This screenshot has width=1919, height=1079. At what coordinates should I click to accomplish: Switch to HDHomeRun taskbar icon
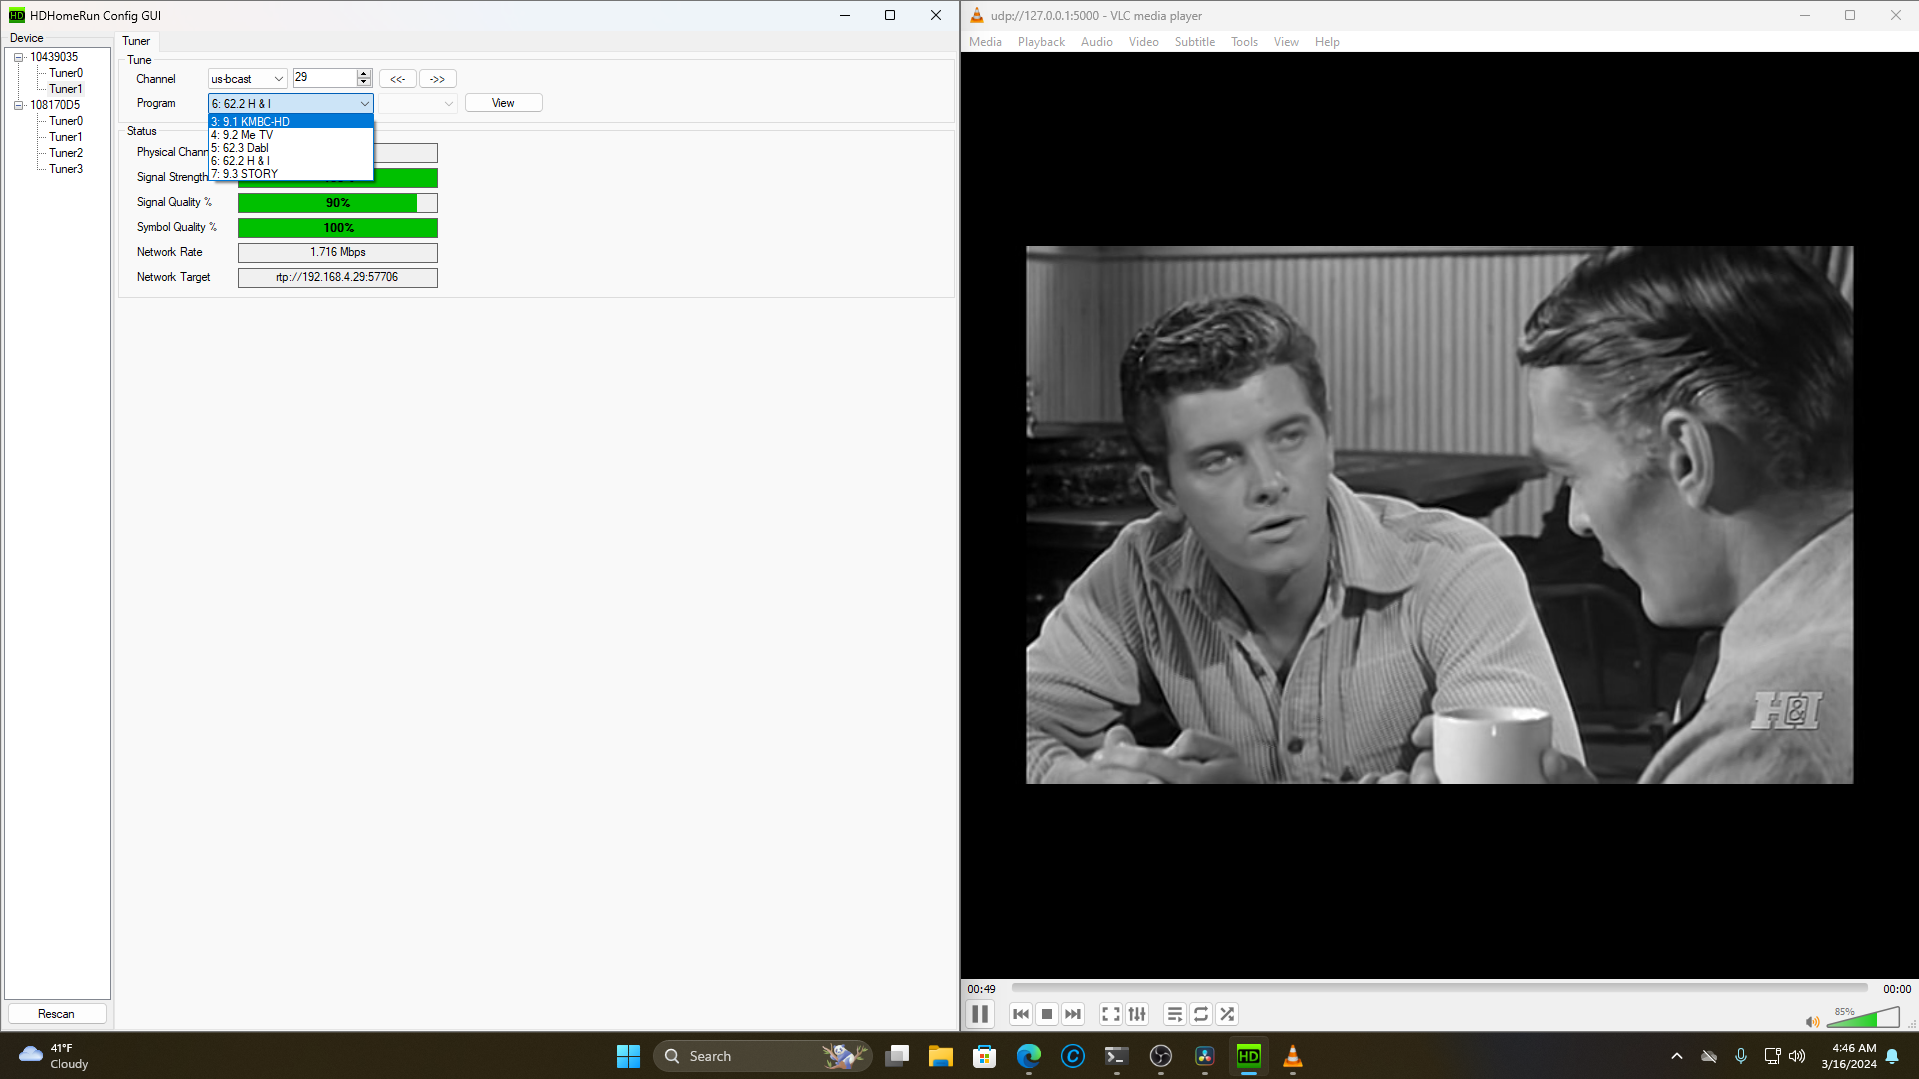point(1249,1056)
